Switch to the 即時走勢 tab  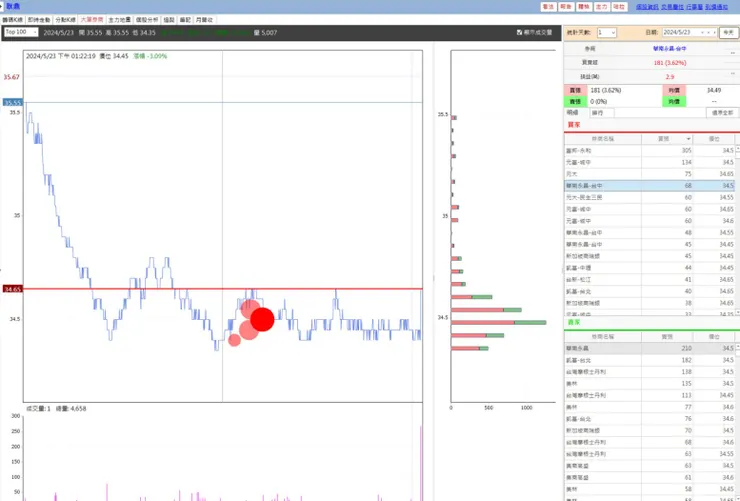(x=39, y=20)
